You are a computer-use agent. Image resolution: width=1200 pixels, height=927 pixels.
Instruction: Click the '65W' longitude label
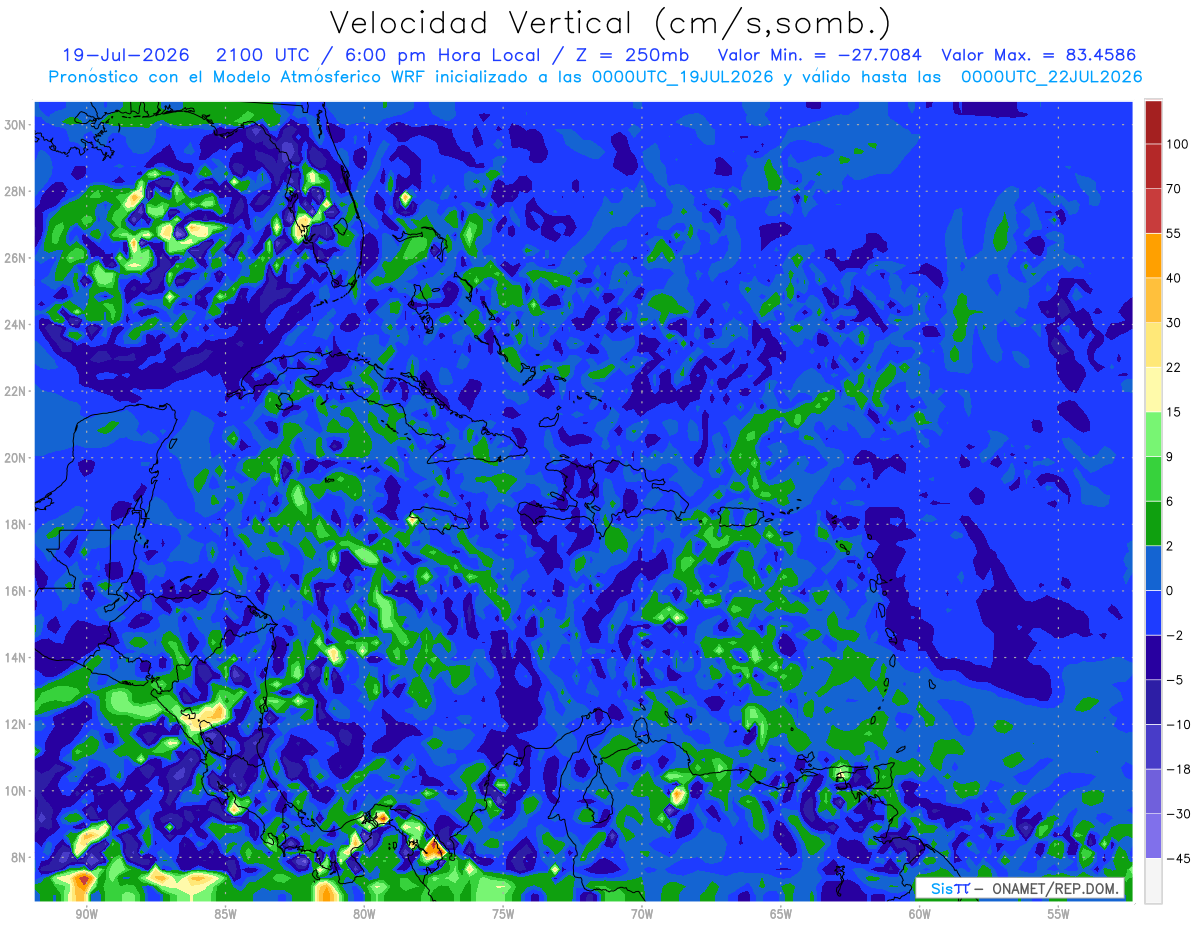781,914
